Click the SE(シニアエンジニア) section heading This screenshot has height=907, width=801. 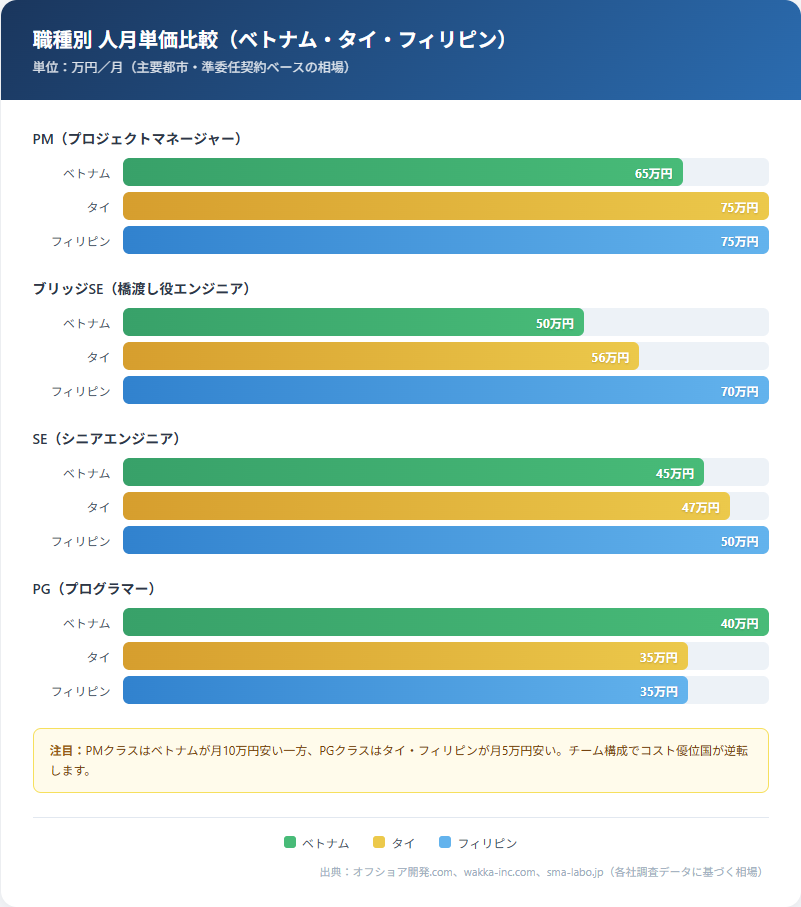106,439
